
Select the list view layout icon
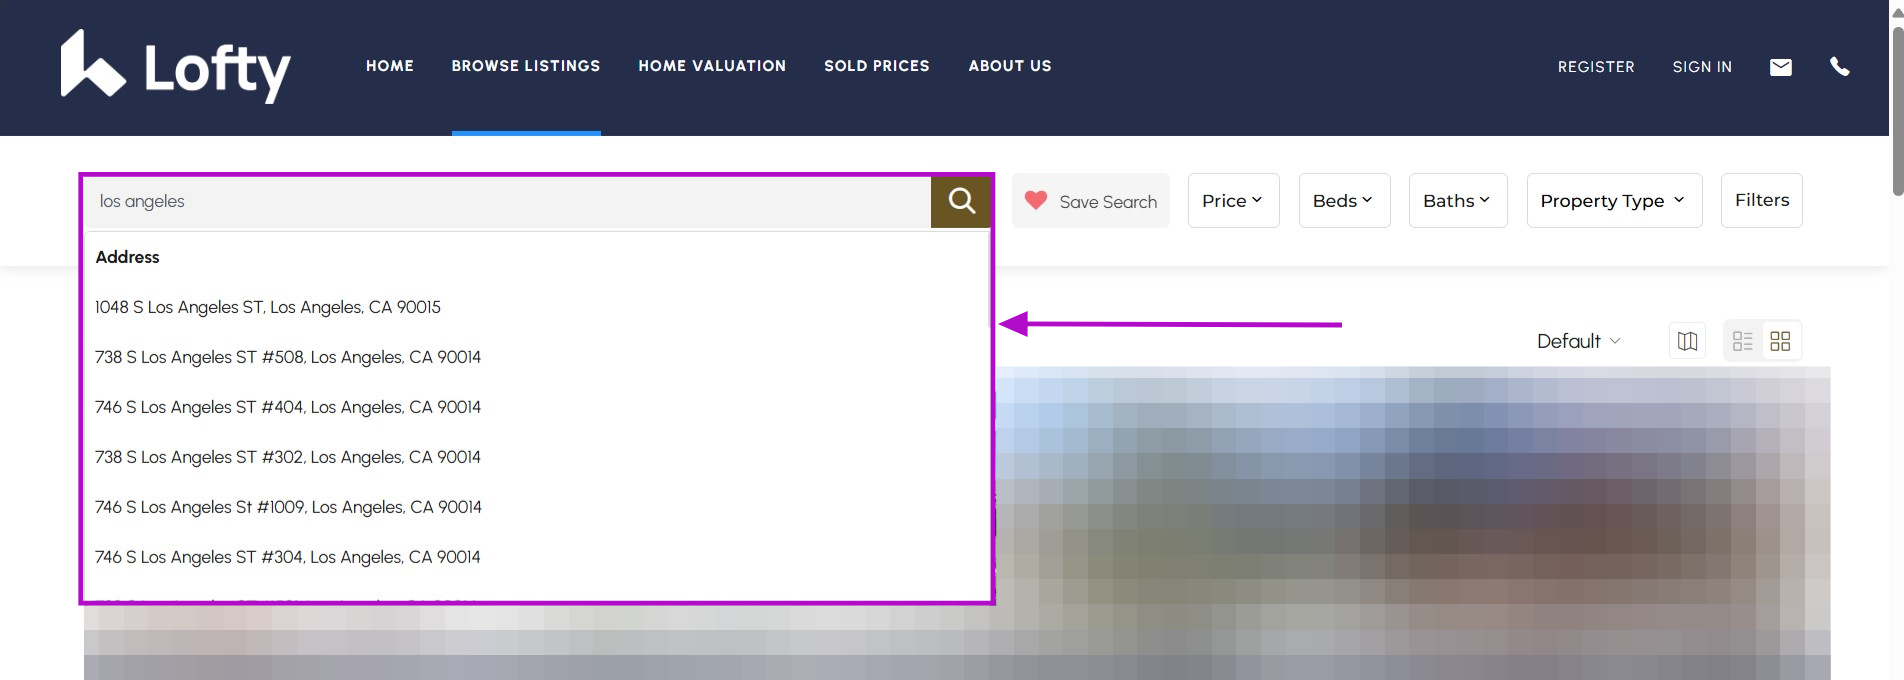1742,341
